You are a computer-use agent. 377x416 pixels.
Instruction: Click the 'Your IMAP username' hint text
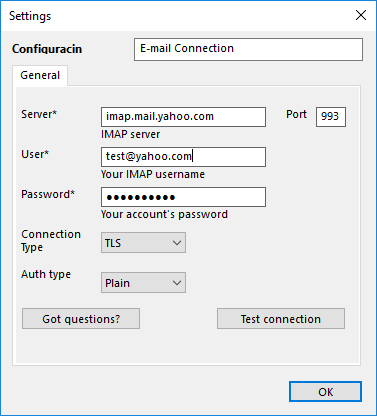(153, 174)
